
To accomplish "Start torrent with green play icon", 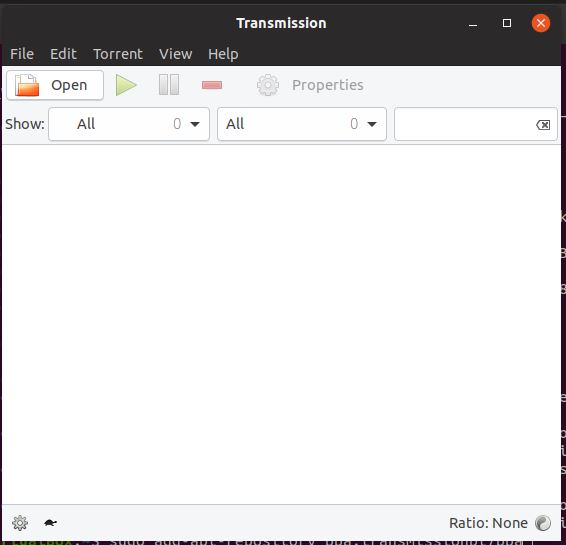I will tap(126, 85).
